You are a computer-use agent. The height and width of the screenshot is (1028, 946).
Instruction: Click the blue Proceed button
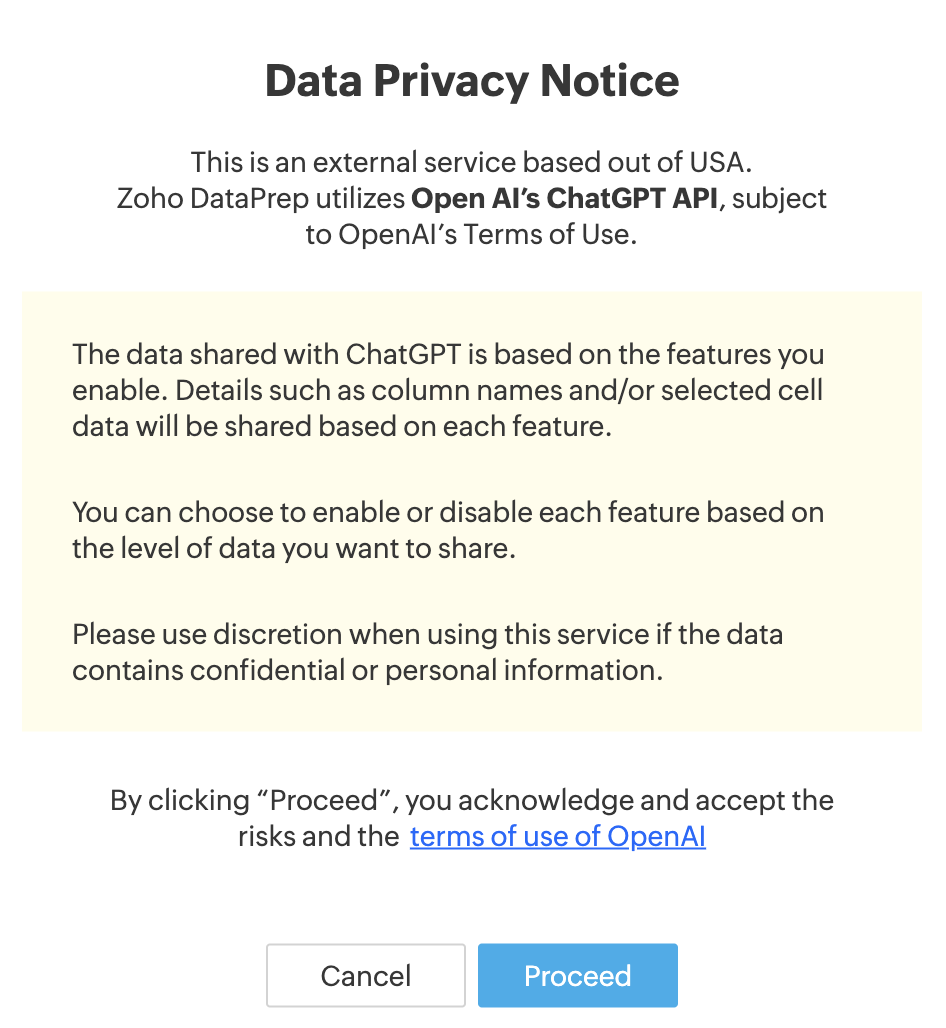pyautogui.click(x=577, y=975)
